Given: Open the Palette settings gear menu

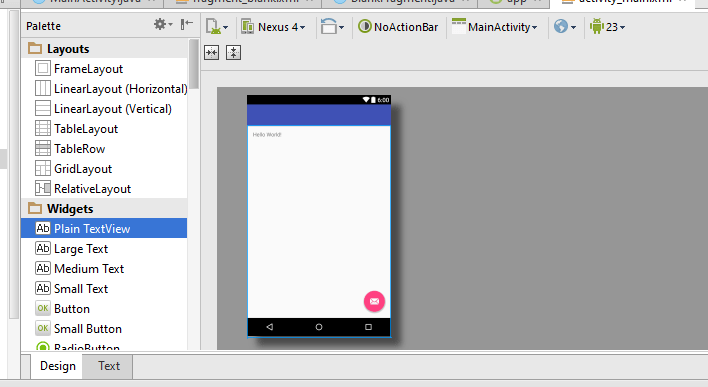Looking at the screenshot, I should coord(163,24).
